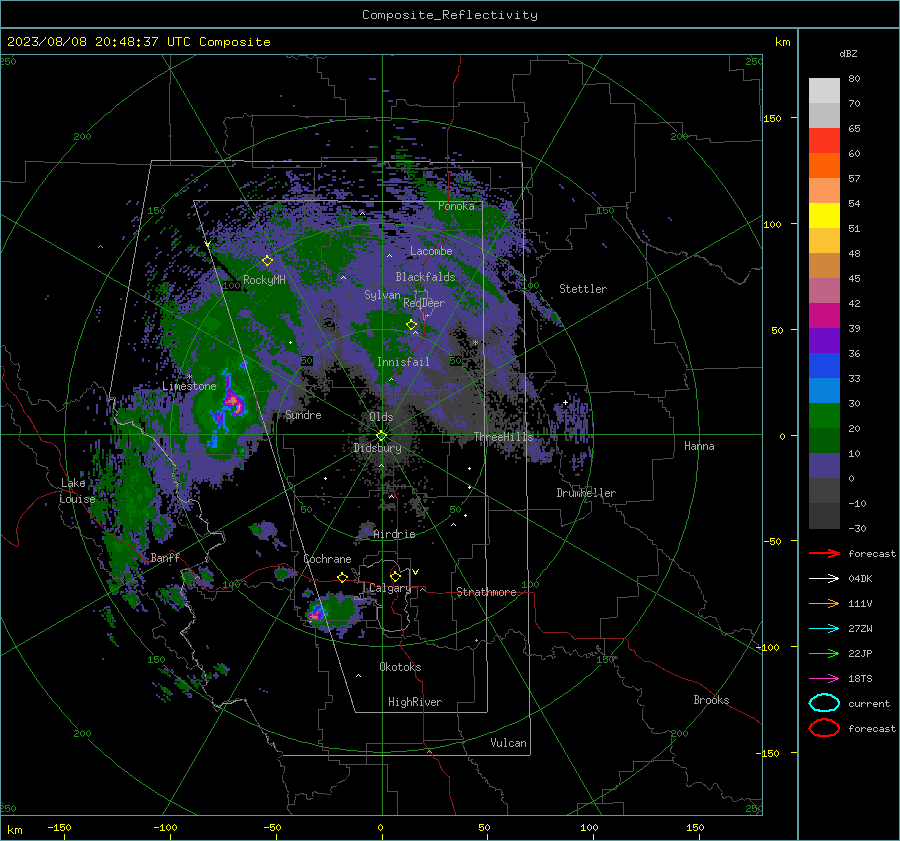
Task: Click the white 04DK arrow icon
Action: 824,579
